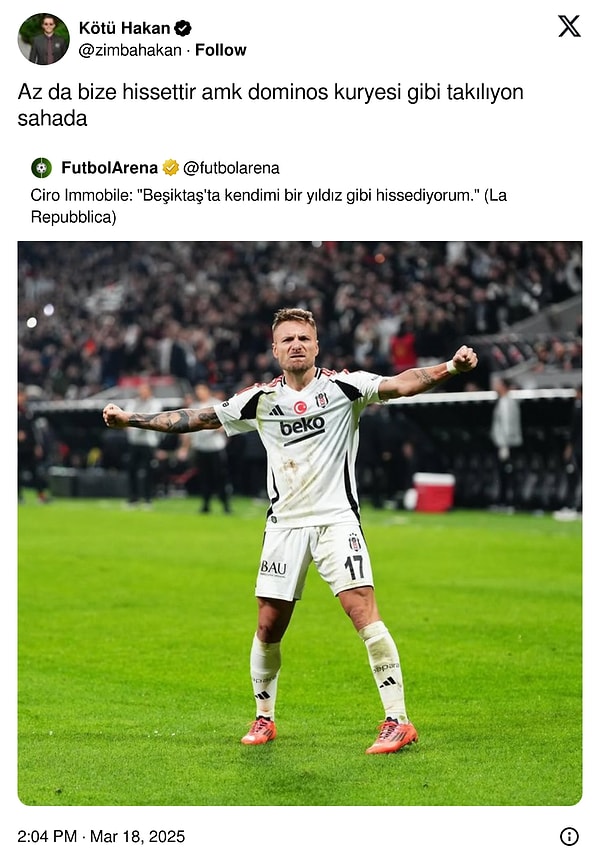Click the X logo
Screen dimensions: 600x867
coord(569,26)
